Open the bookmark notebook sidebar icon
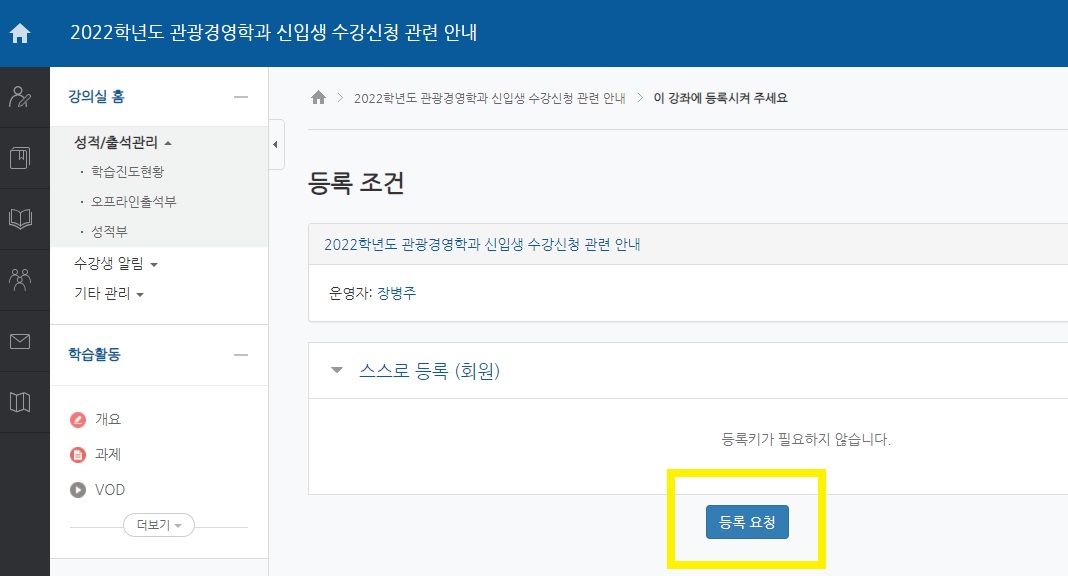This screenshot has width=1068, height=576. coord(20,158)
